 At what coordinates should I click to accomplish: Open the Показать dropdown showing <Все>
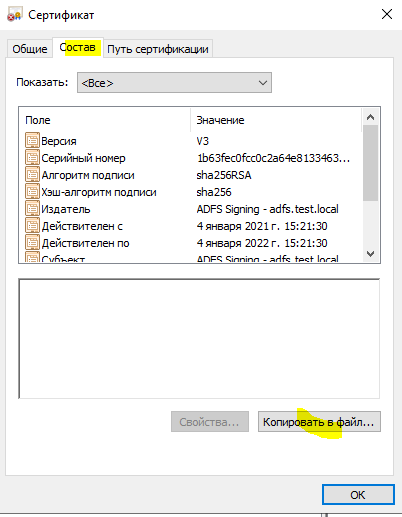[174, 83]
